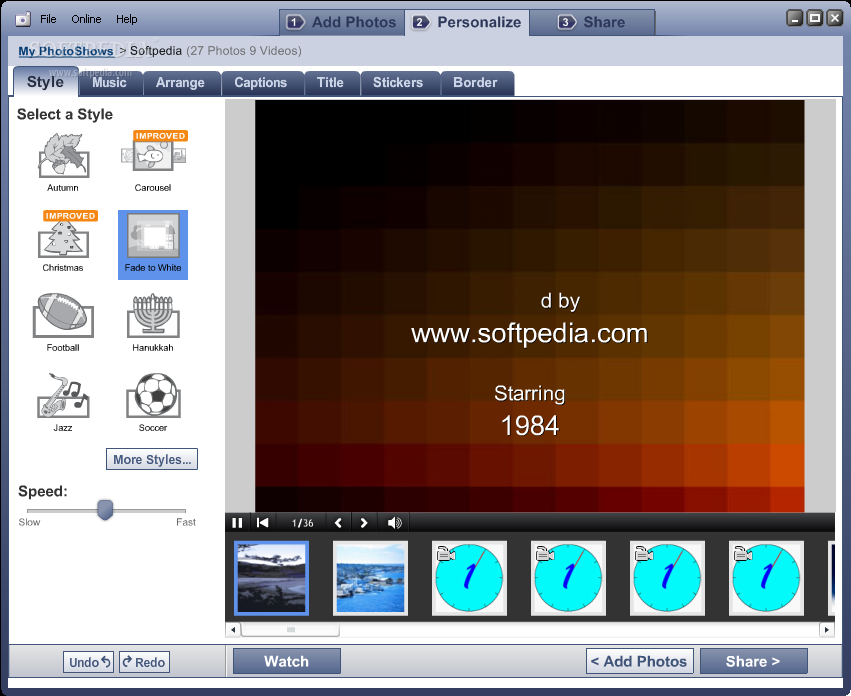Click the 1984 text in preview
Screen dimensions: 851x696
(x=530, y=426)
